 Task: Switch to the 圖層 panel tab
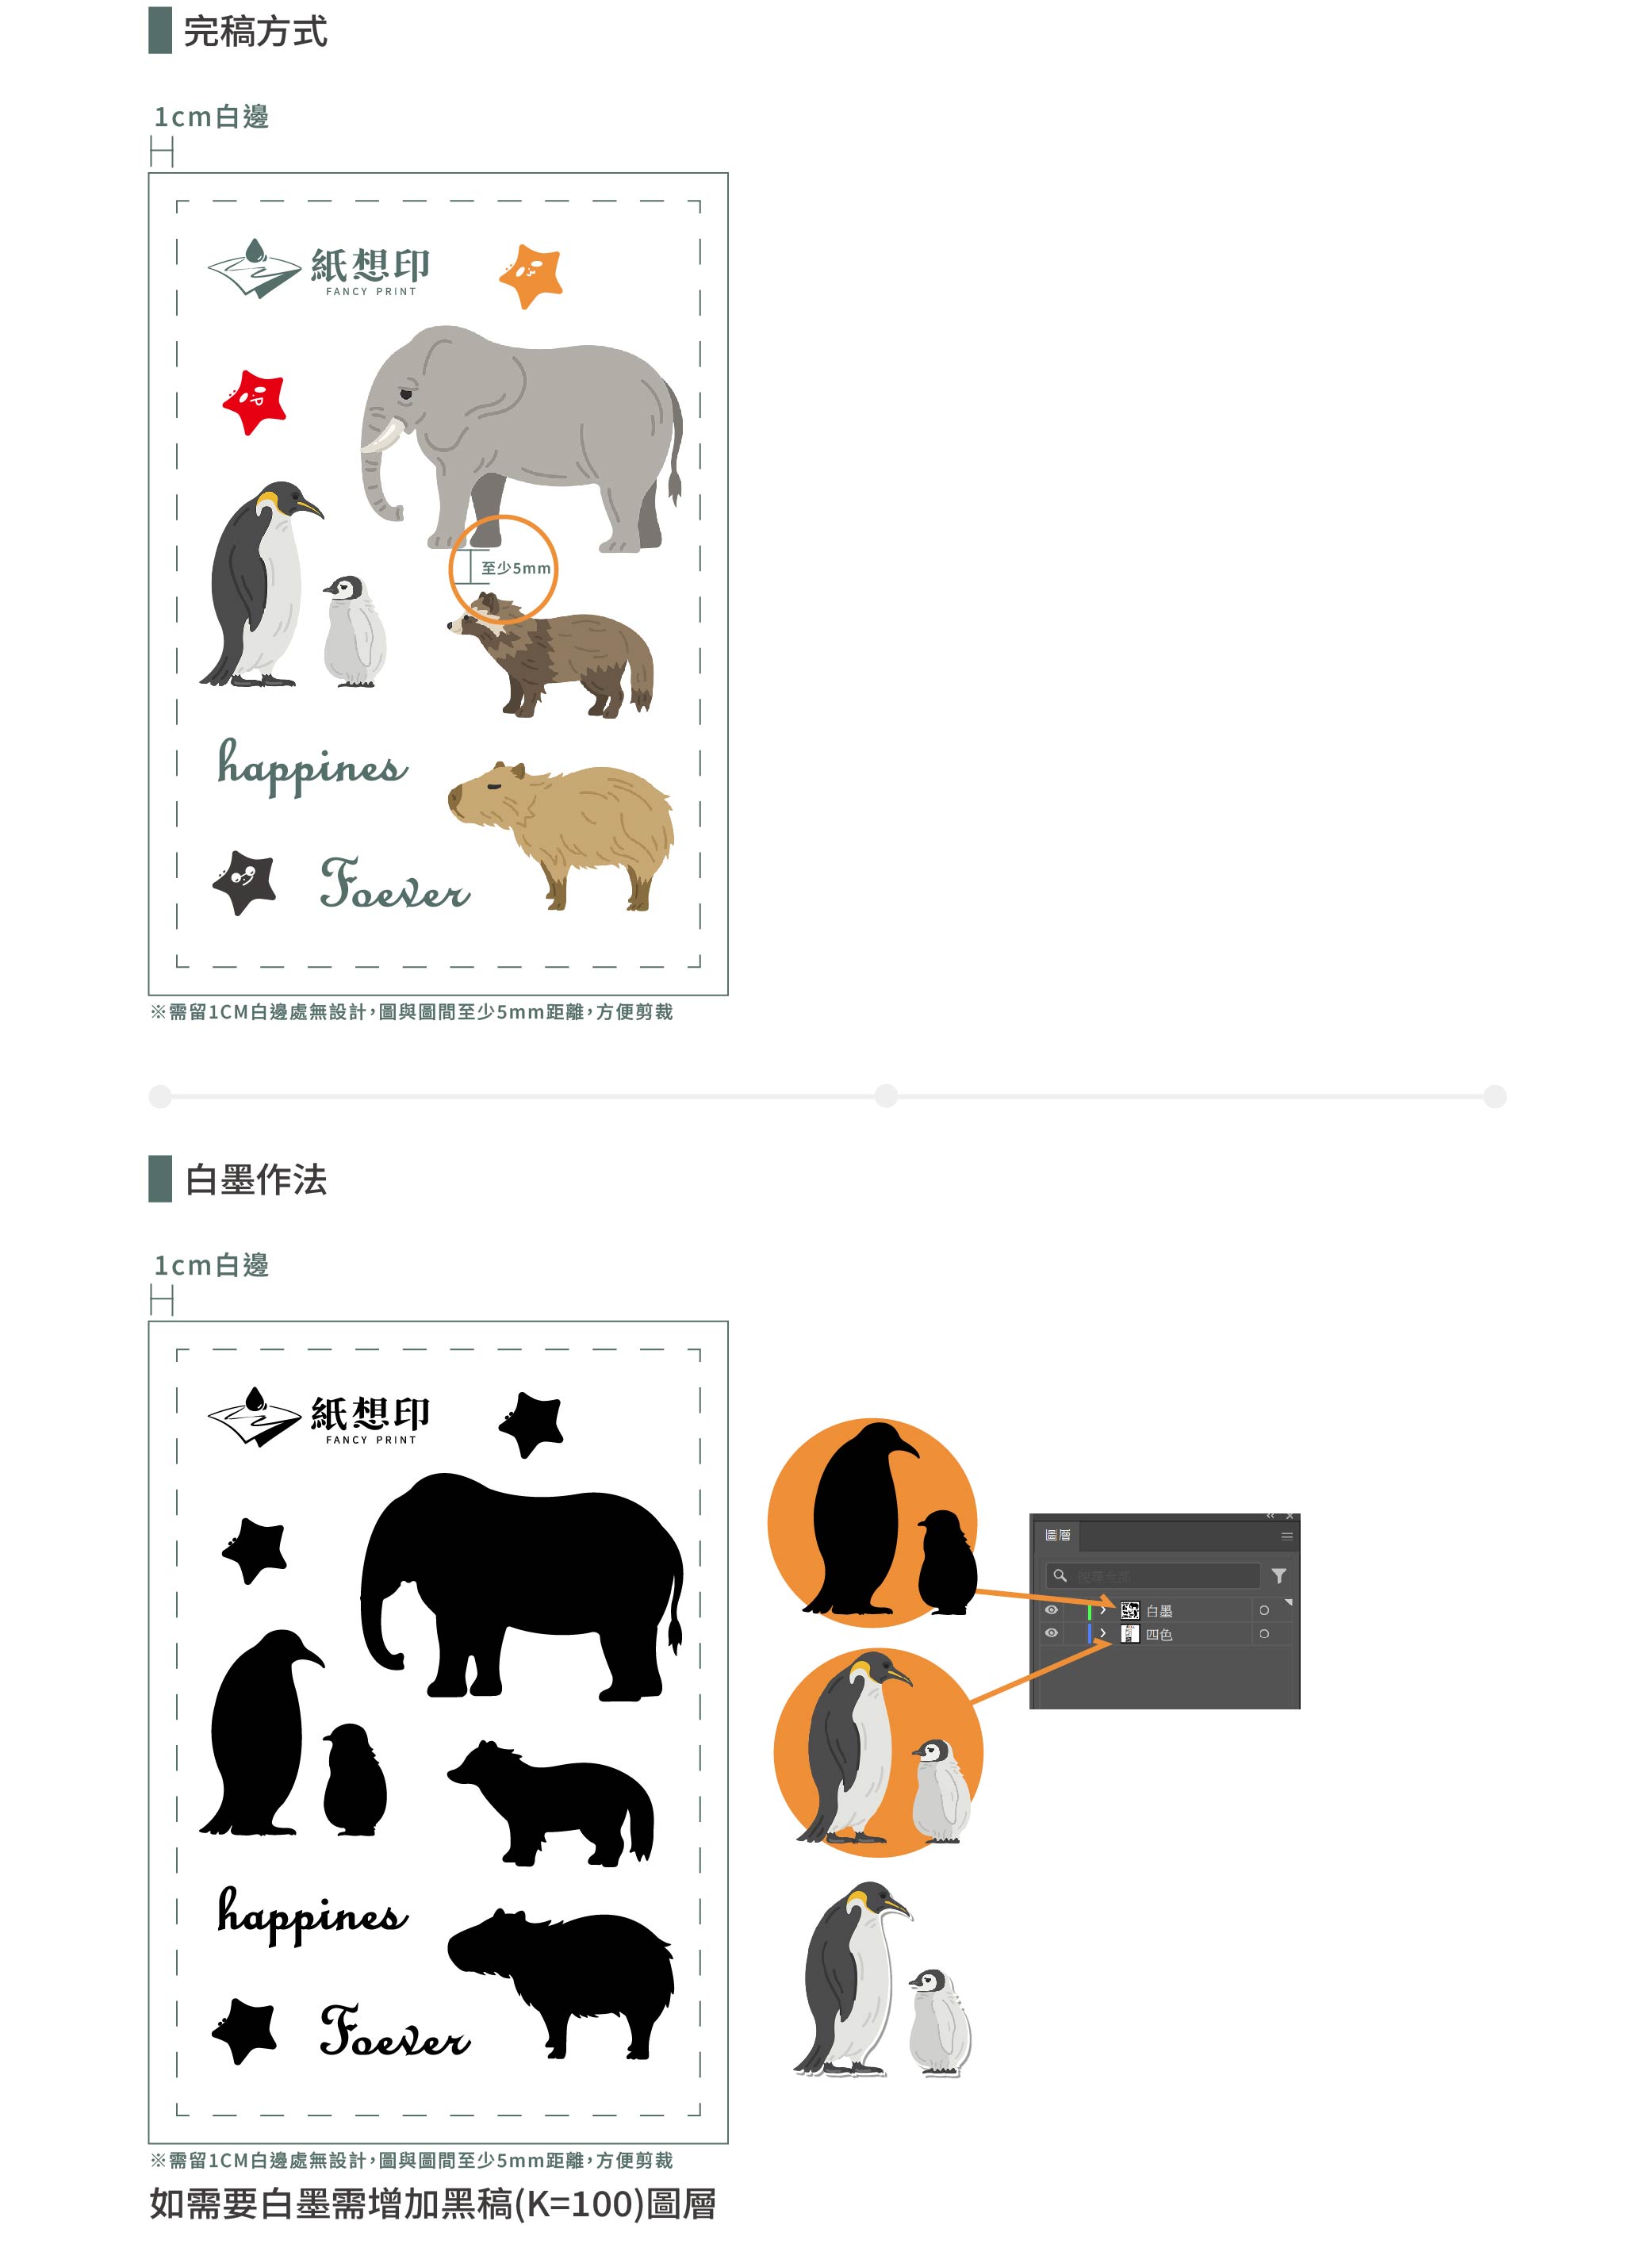(x=1057, y=1535)
